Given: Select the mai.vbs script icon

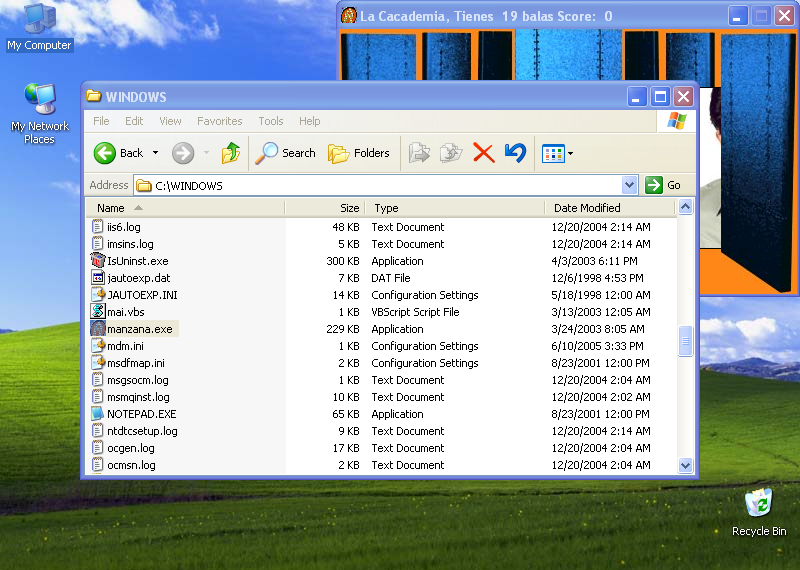Looking at the screenshot, I should pyautogui.click(x=97, y=311).
